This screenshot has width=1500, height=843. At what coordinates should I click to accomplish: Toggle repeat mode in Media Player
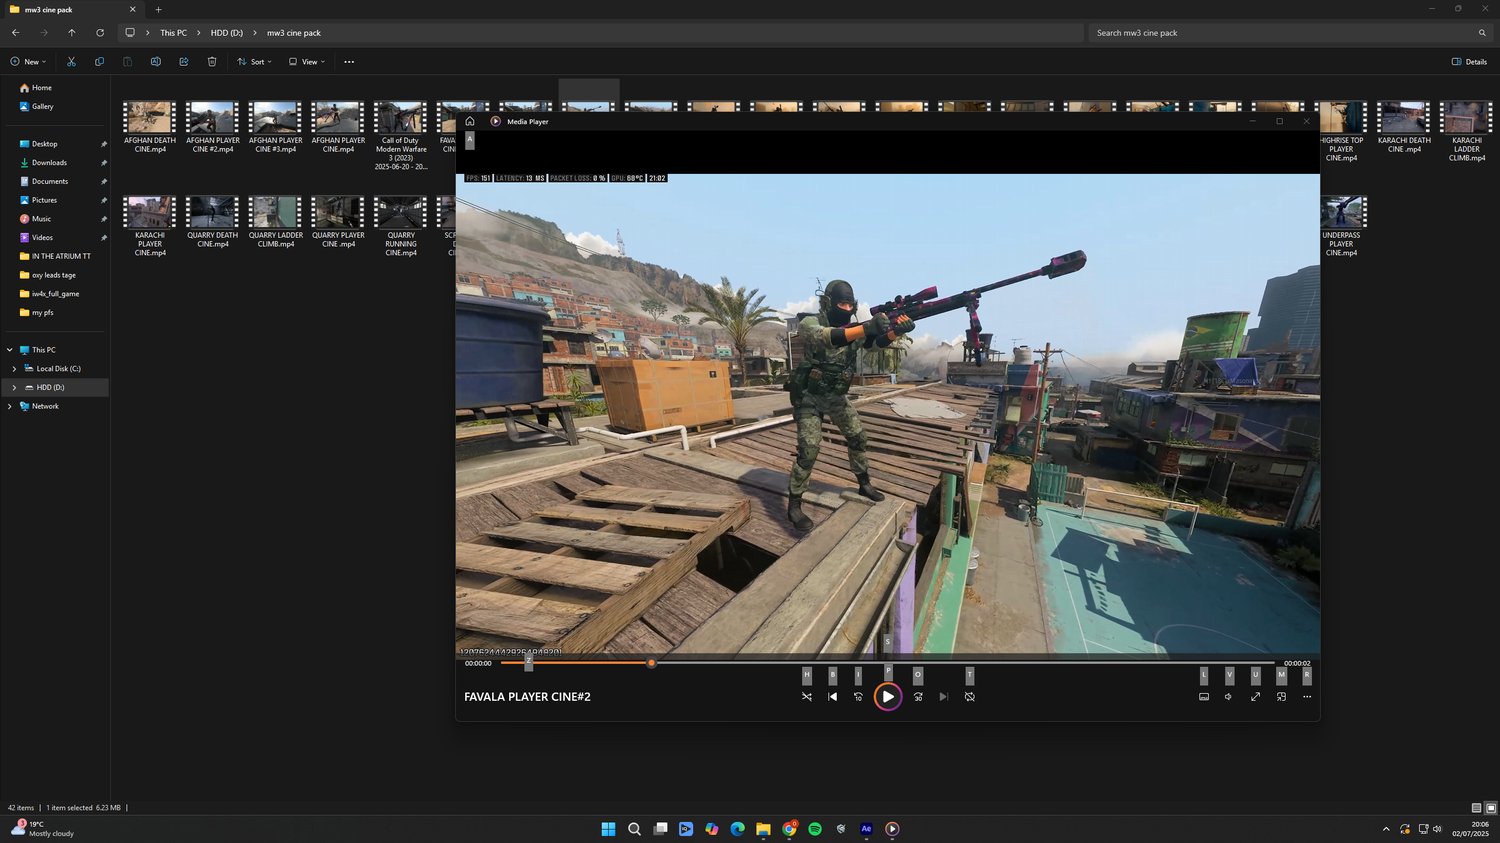click(x=970, y=697)
